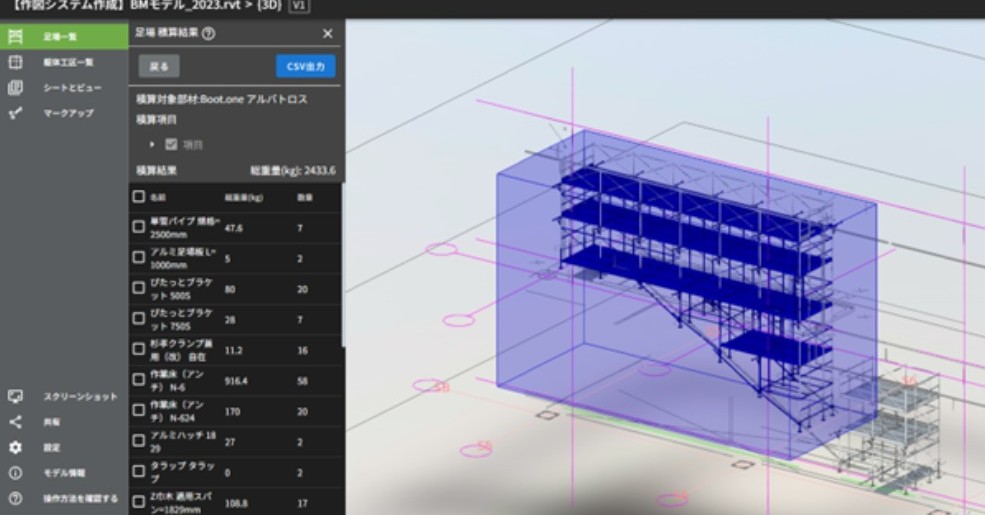Open the scaffold list icon in sidebar
Viewport: 985px width, 515px height.
(x=16, y=36)
